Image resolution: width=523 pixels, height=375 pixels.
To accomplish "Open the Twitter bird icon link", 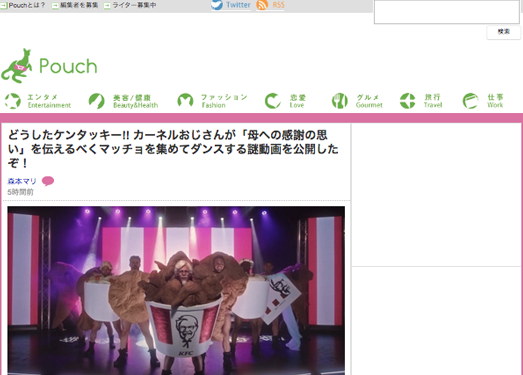I will [217, 5].
